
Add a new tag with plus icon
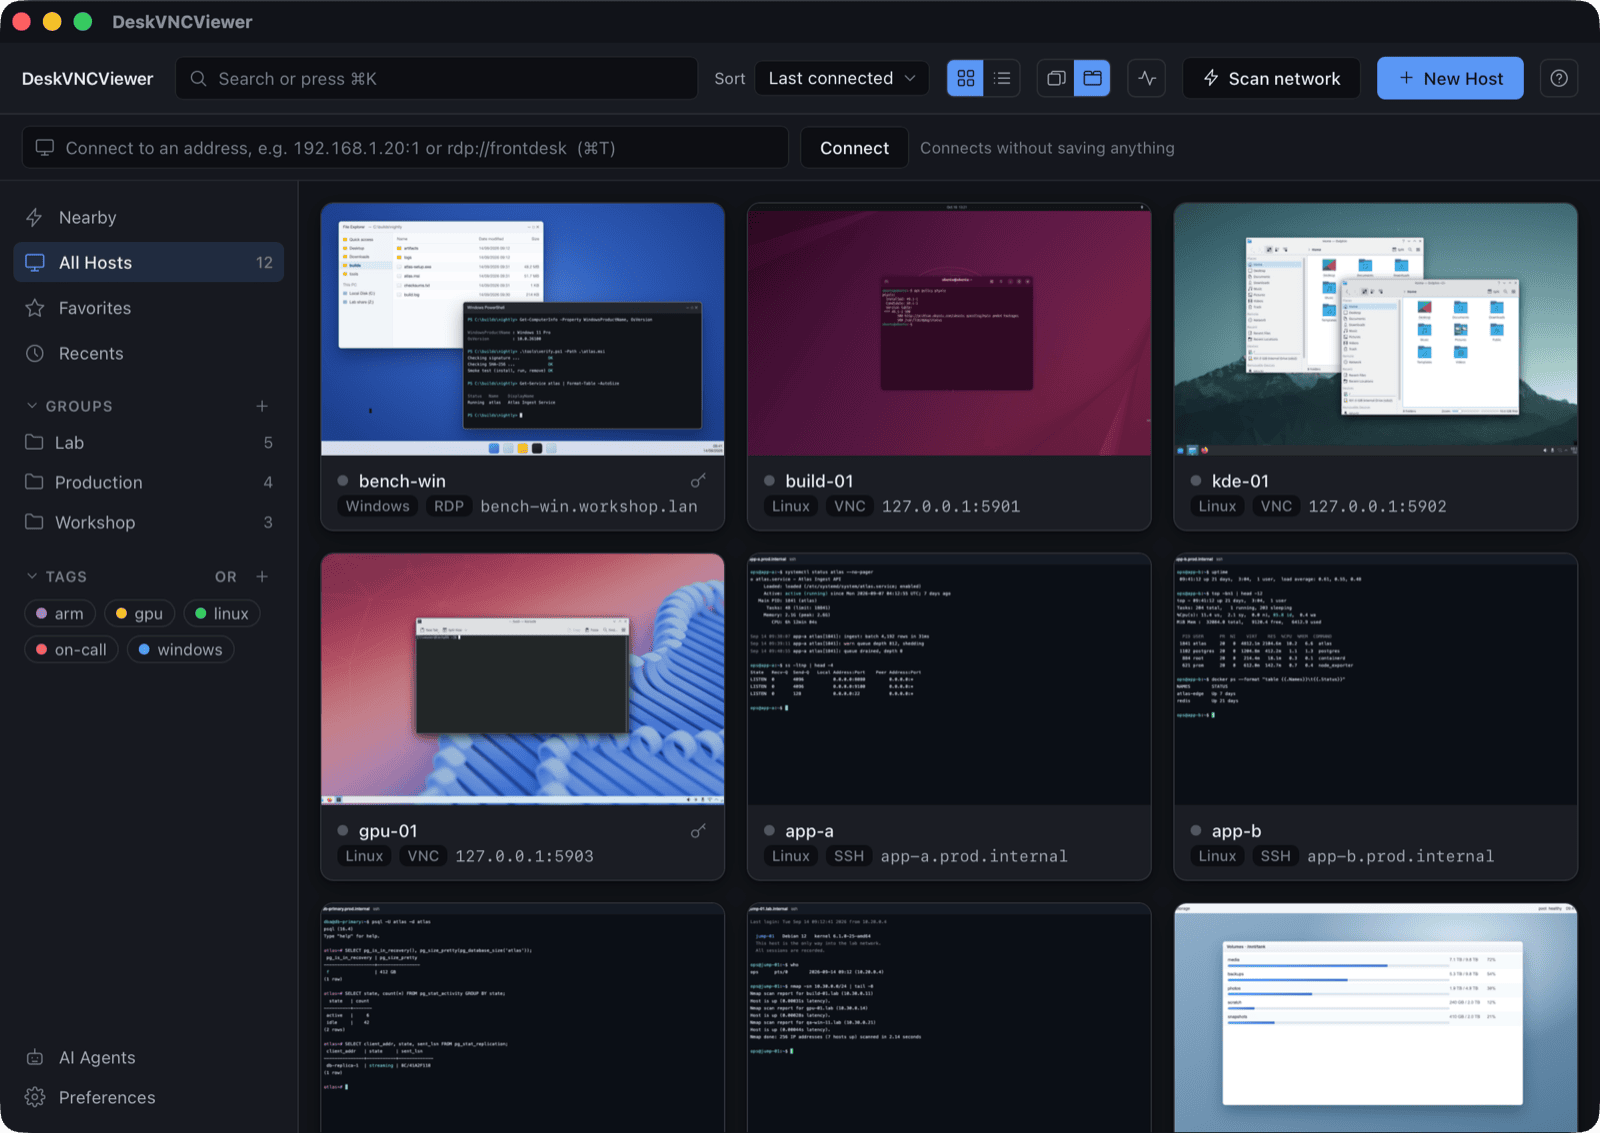click(262, 577)
